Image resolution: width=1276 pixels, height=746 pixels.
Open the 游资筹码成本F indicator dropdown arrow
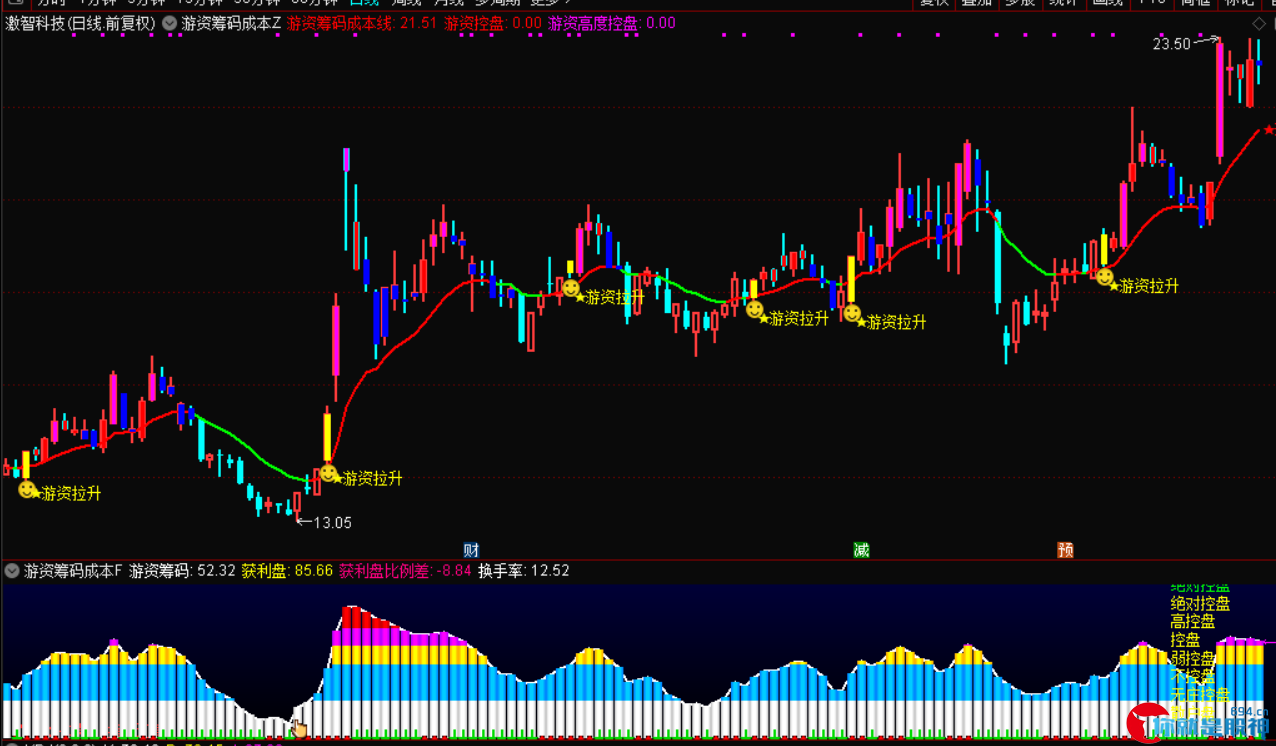point(12,571)
